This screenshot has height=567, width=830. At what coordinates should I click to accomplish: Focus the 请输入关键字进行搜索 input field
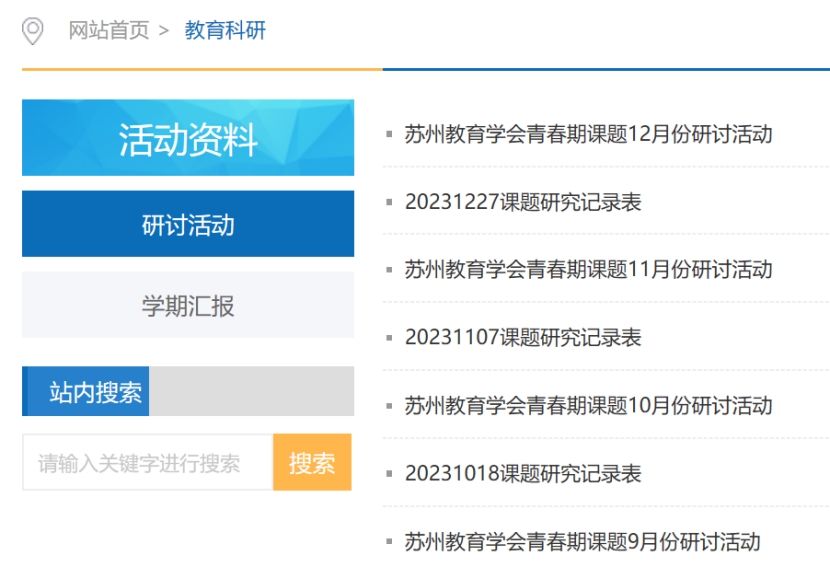pyautogui.click(x=148, y=462)
